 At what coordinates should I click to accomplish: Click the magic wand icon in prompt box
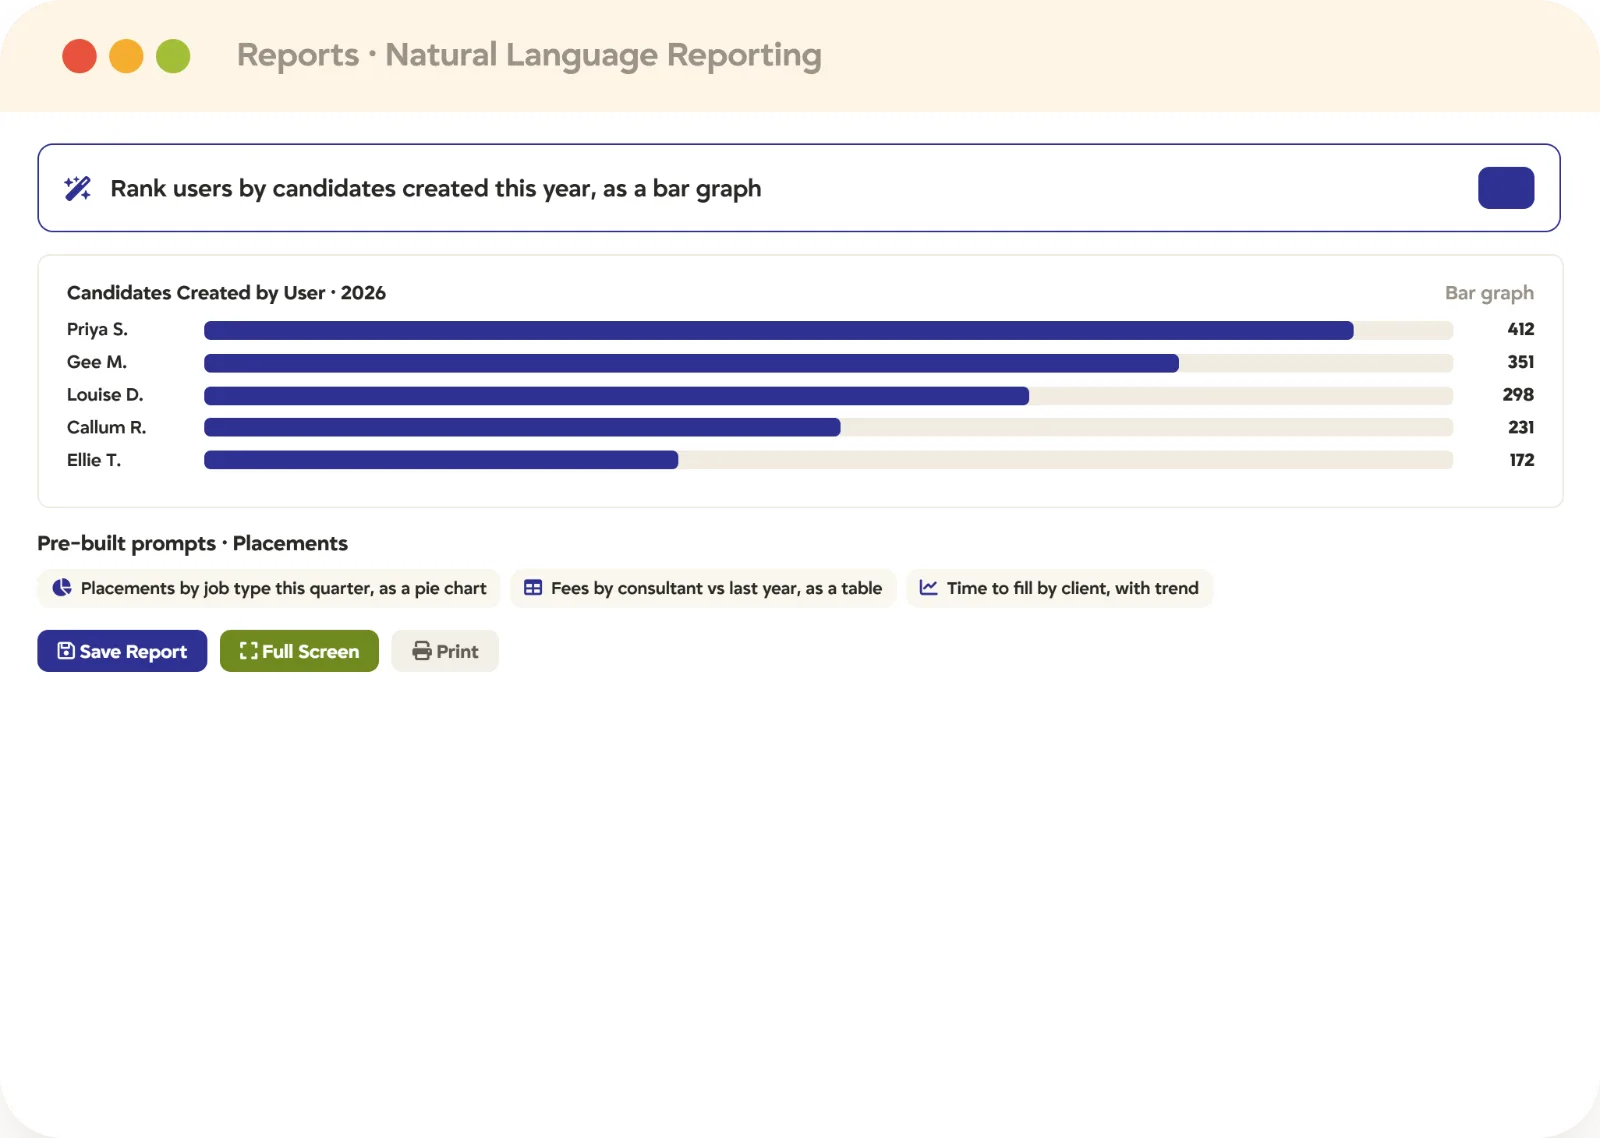tap(78, 188)
